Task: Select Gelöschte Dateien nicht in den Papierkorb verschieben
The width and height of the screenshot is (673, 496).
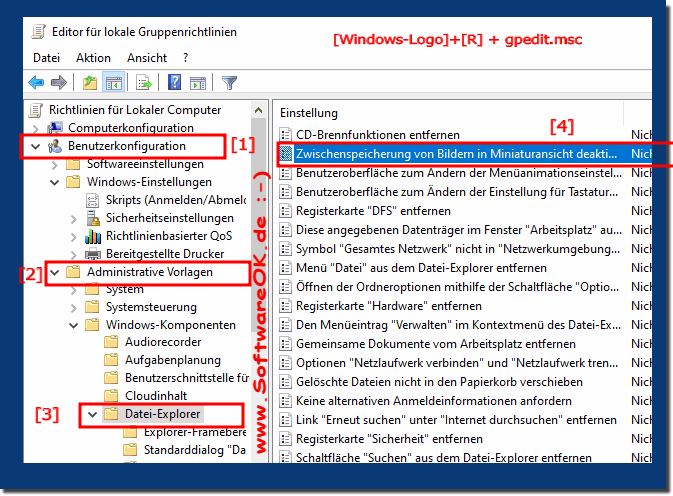Action: click(439, 382)
